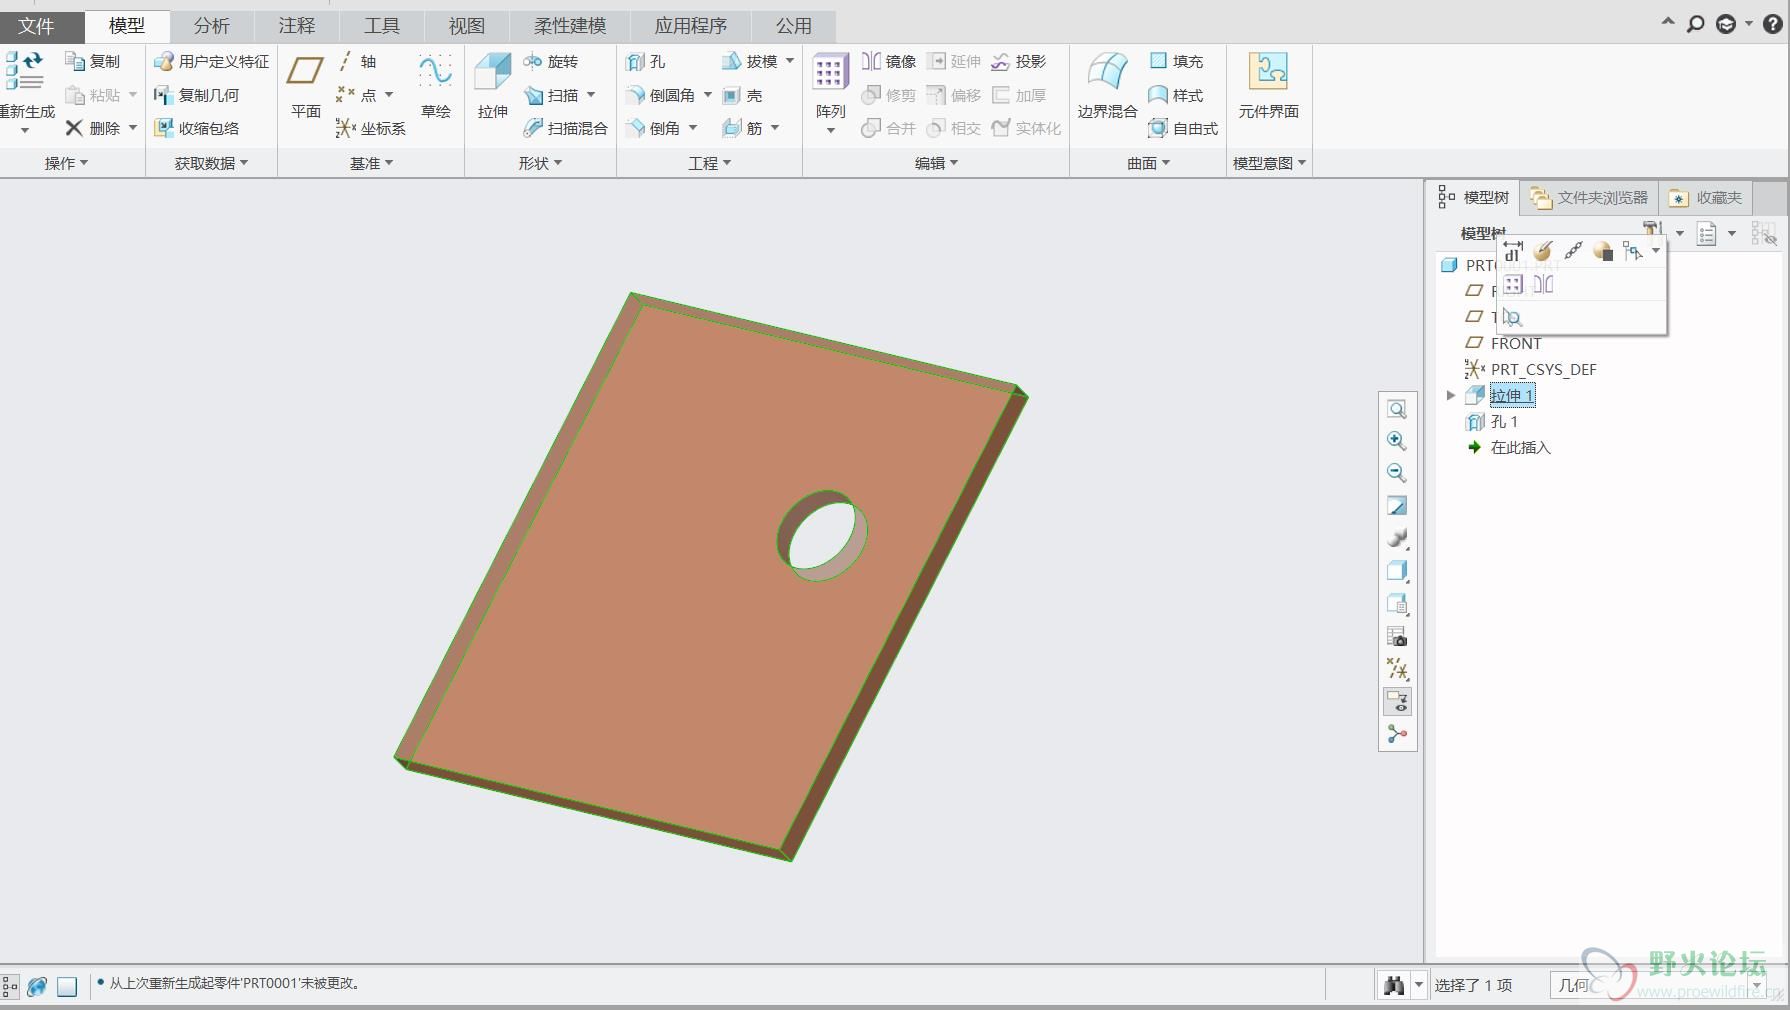This screenshot has width=1790, height=1010.
Task: Select the Swept Blend (扫描混合) tool
Action: (565, 128)
